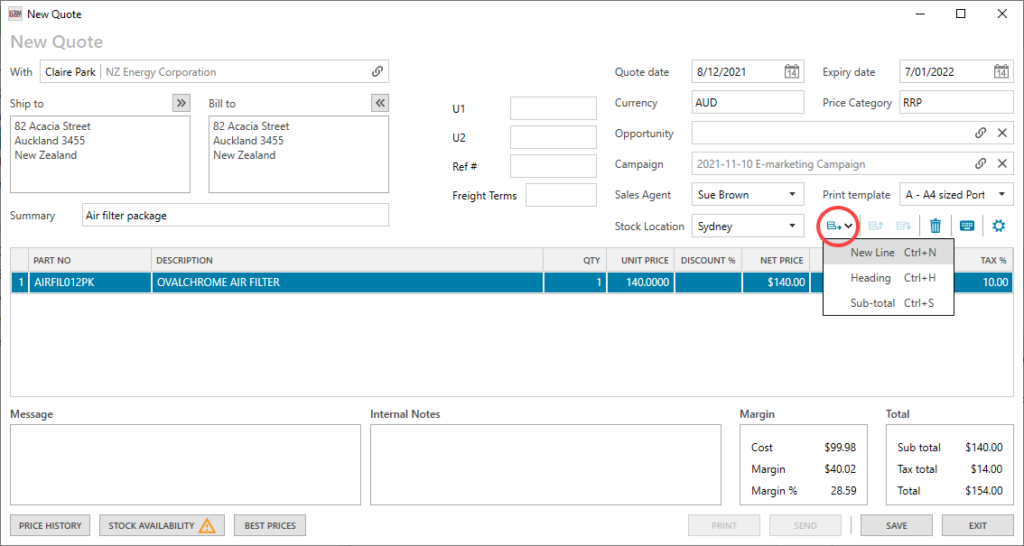Expand the Sales Agent dropdown
1024x546 pixels.
click(x=792, y=195)
